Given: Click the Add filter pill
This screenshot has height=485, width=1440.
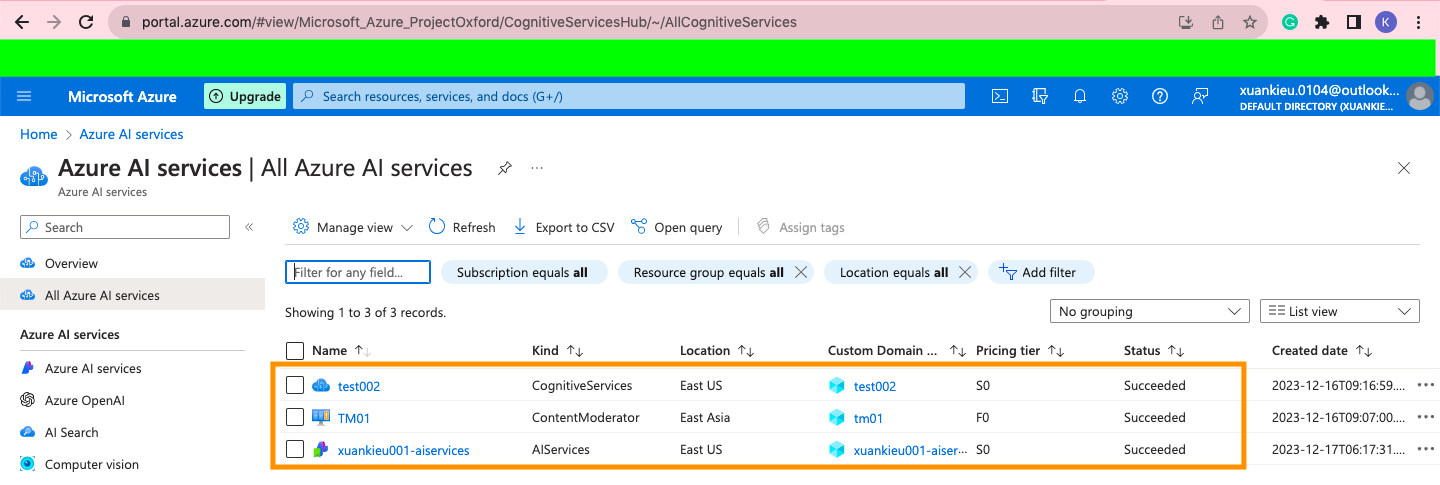Looking at the screenshot, I should (x=1041, y=272).
